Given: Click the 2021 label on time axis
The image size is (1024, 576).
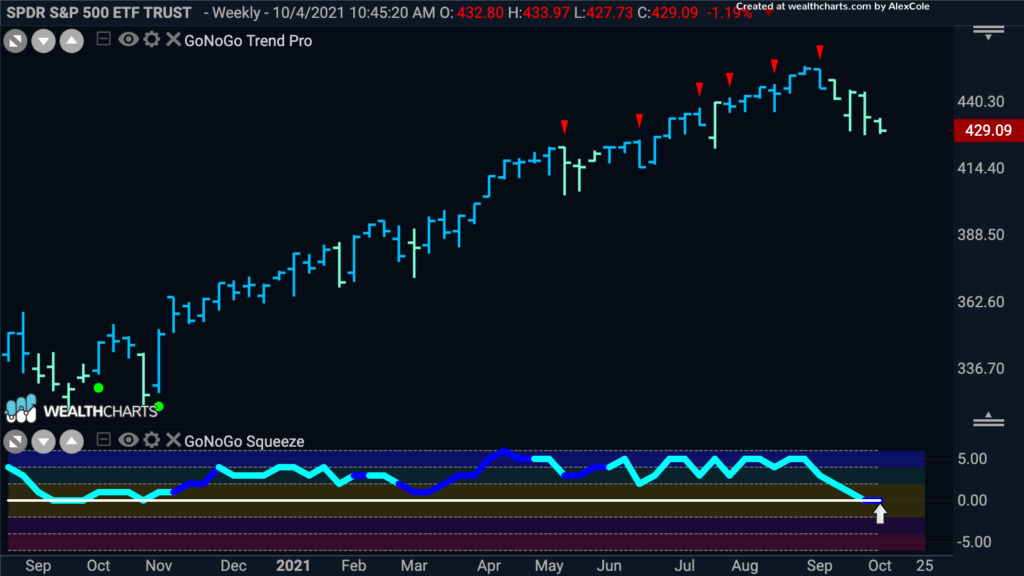Looking at the screenshot, I should point(293,566).
